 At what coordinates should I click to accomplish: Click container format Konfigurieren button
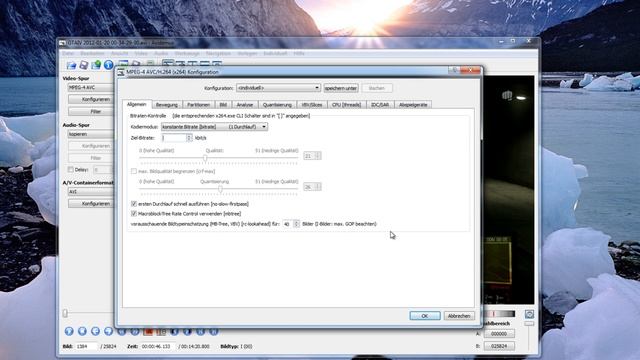pyautogui.click(x=91, y=203)
